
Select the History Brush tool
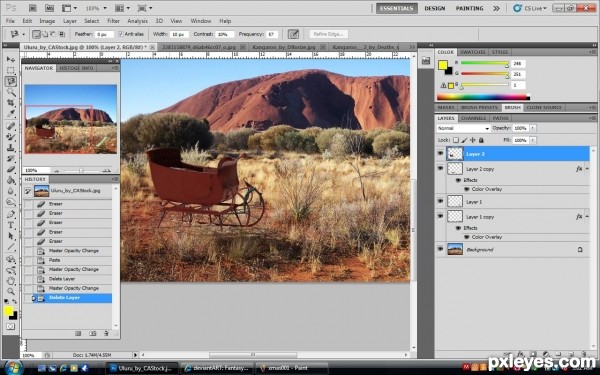(x=11, y=158)
